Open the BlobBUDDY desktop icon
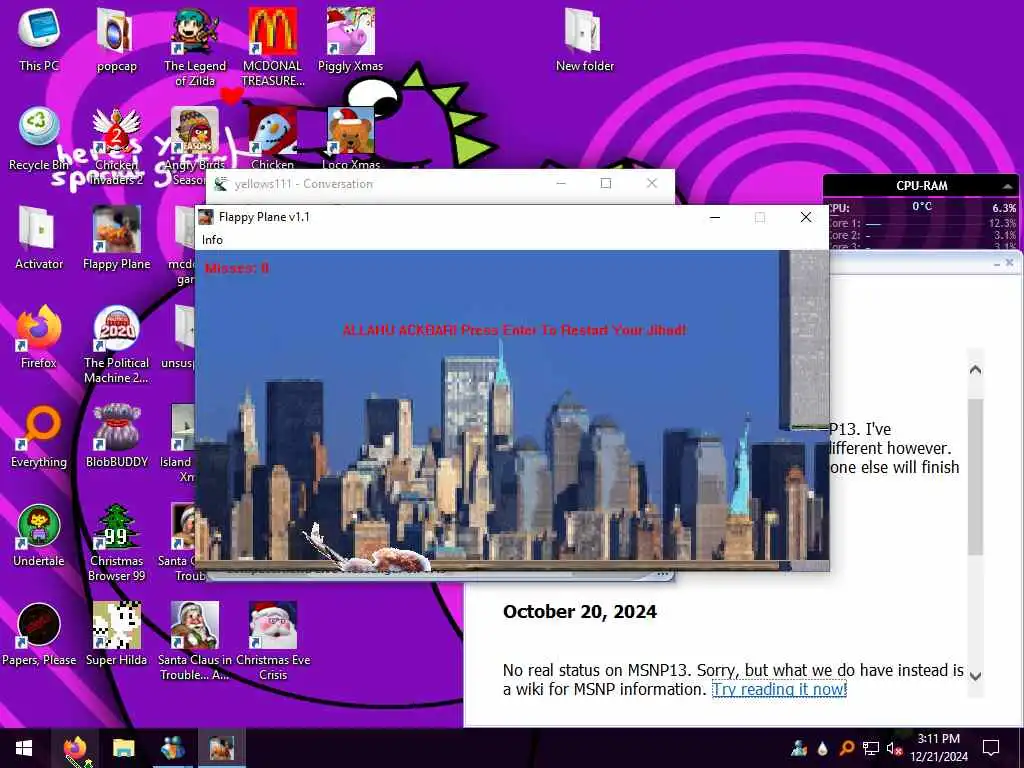This screenshot has width=1024, height=768. [116, 436]
